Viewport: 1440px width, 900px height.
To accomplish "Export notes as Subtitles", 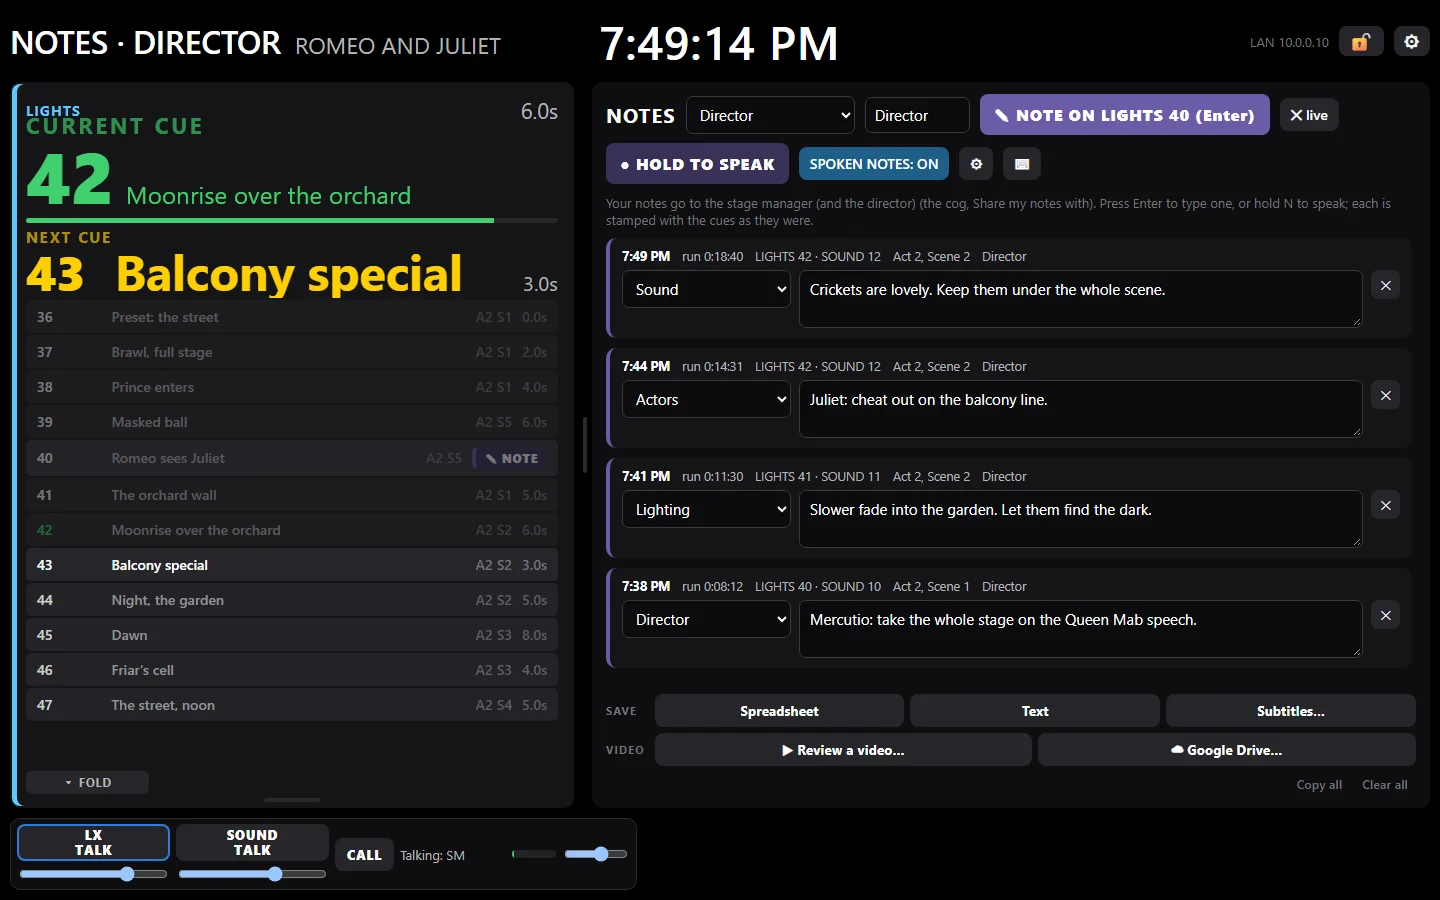I will point(1291,711).
